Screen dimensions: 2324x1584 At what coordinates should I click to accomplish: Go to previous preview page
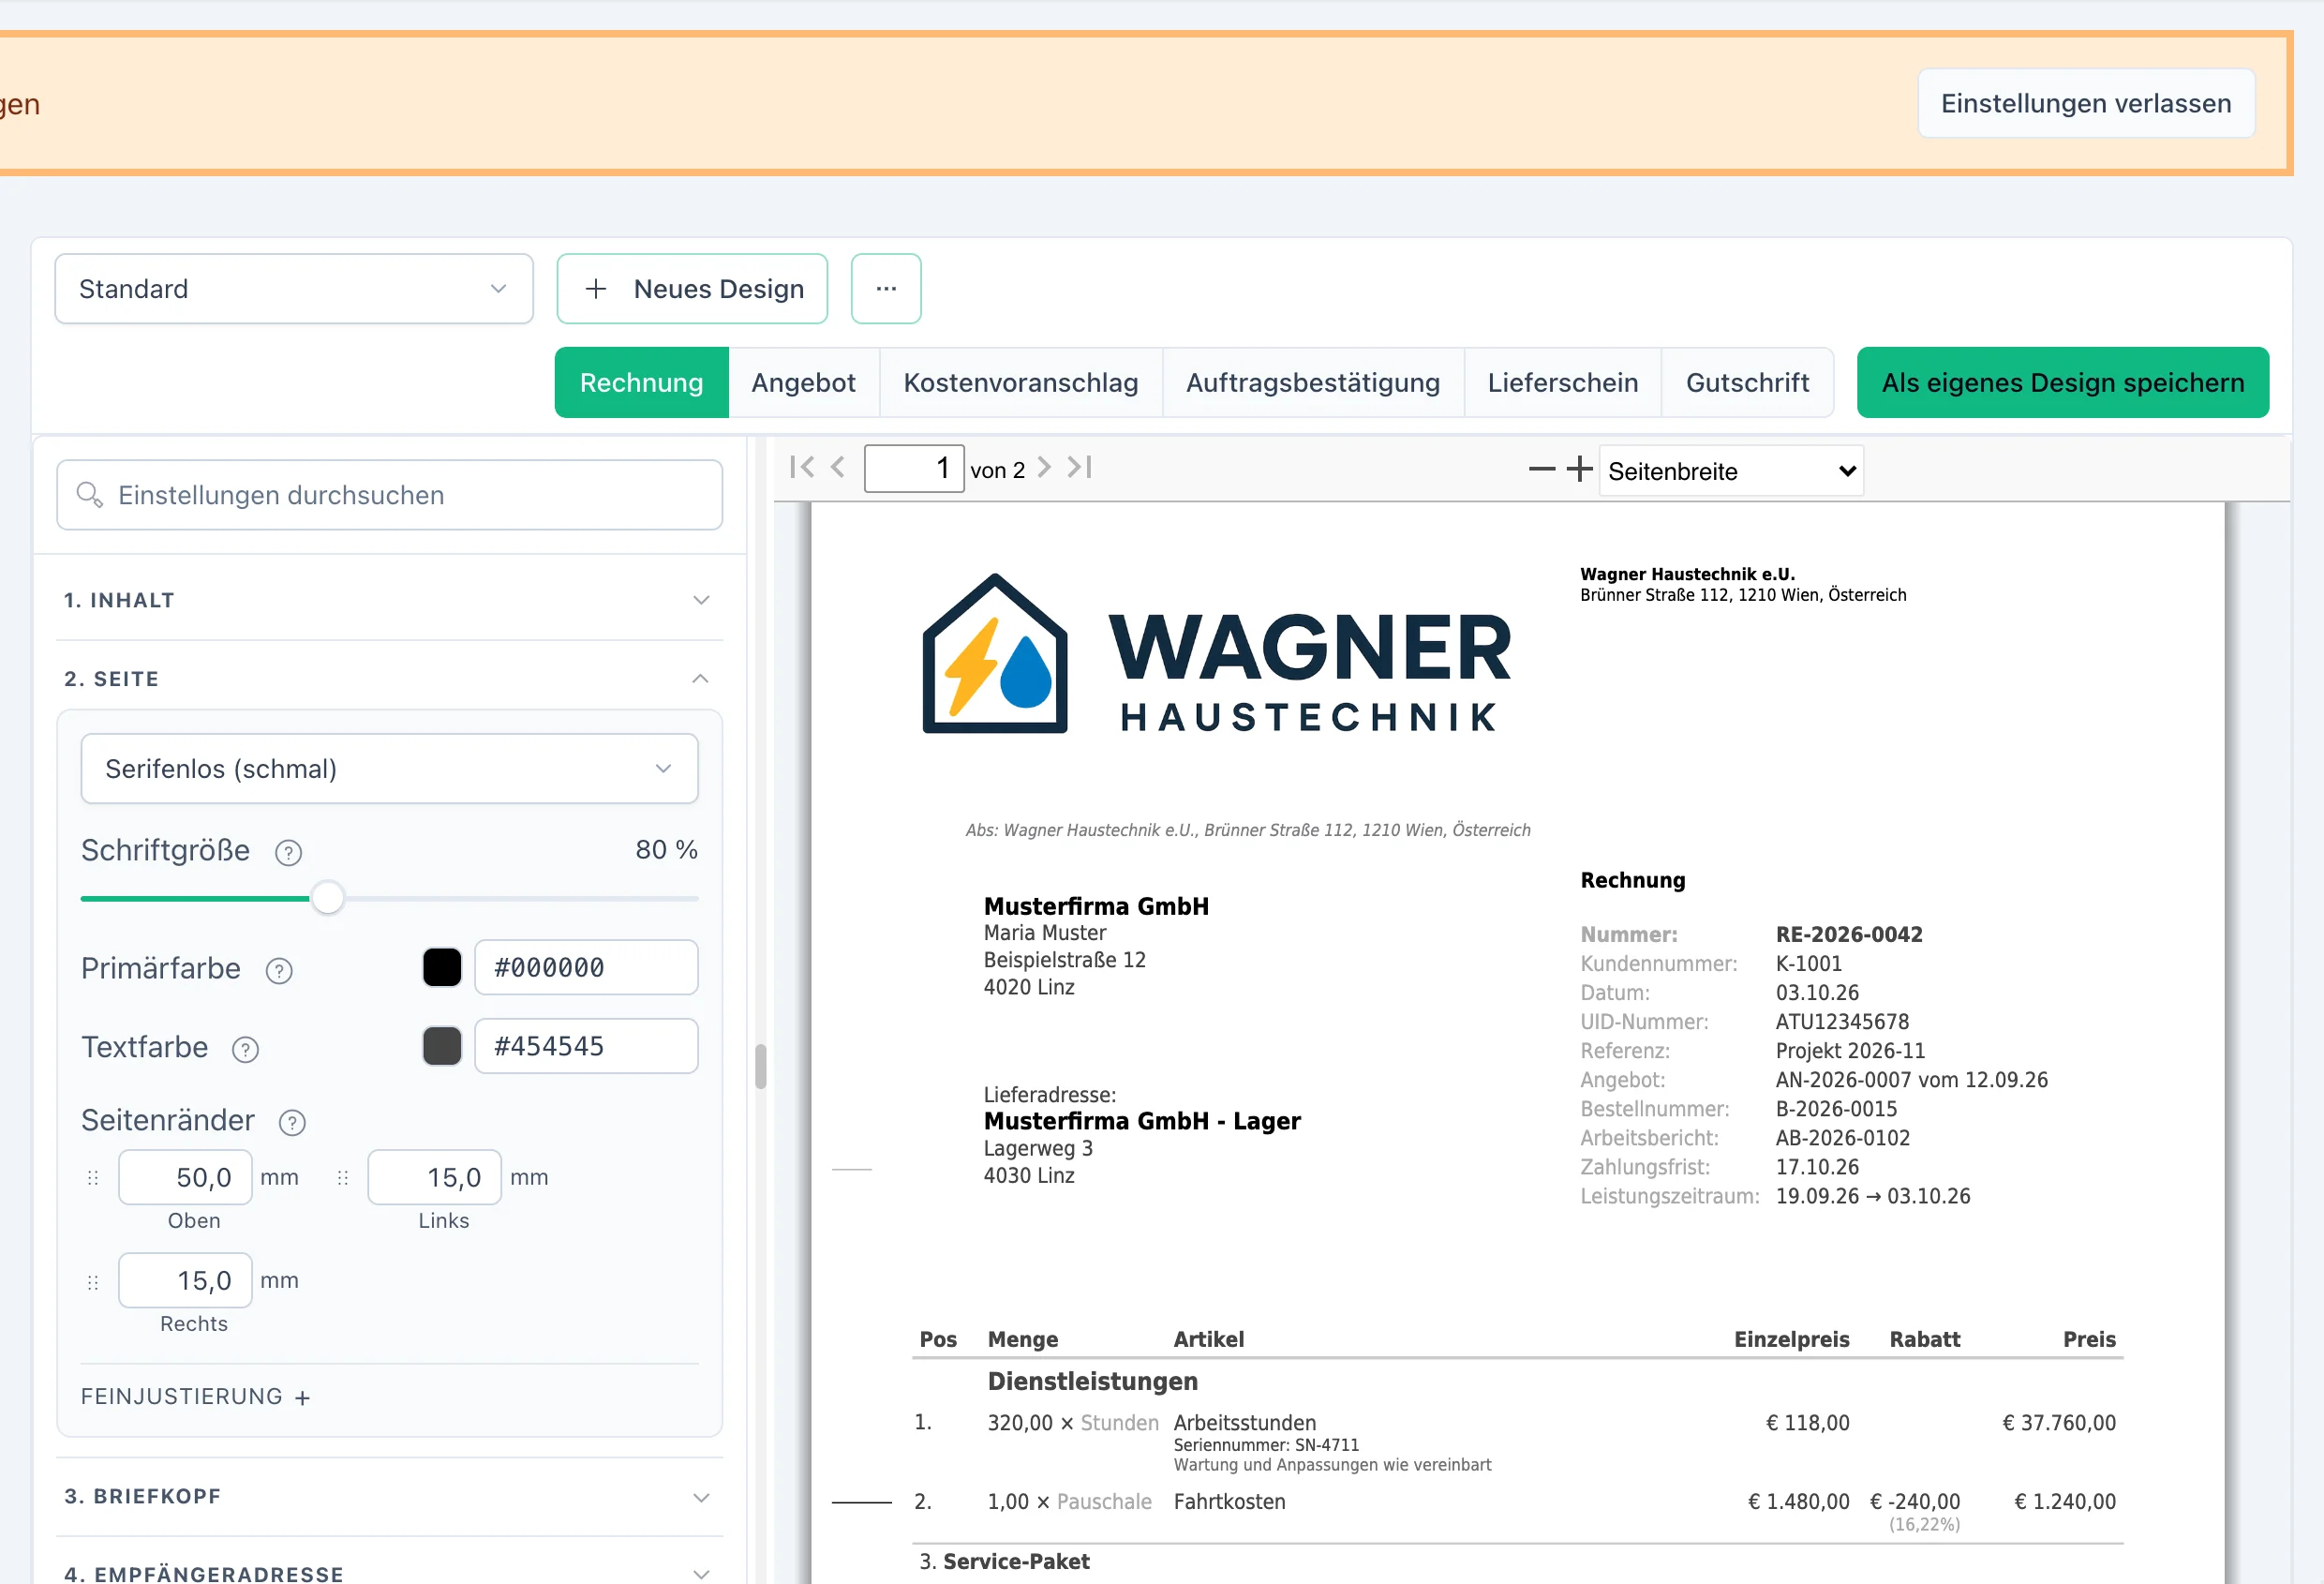838,467
